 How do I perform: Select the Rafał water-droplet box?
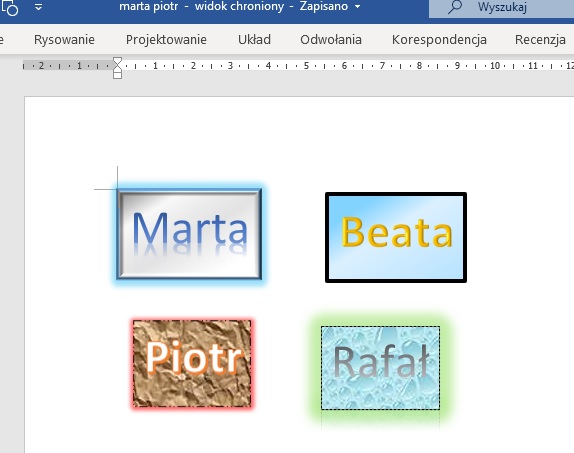381,368
